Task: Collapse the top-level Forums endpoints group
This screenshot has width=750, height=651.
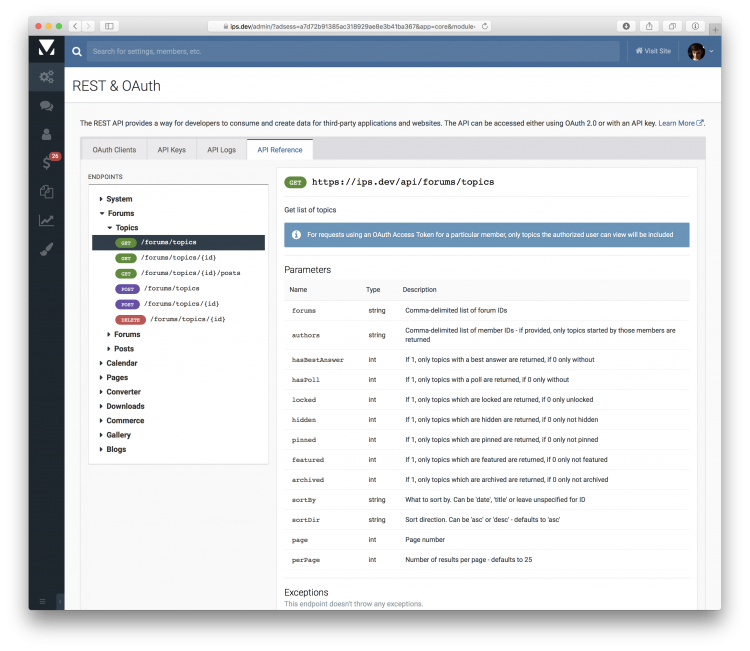Action: pos(117,213)
